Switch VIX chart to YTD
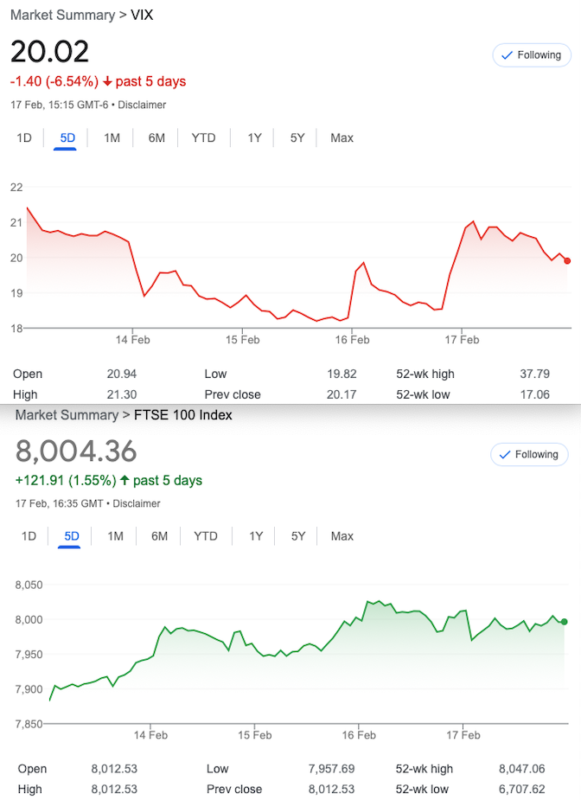The height and width of the screenshot is (800, 581). 204,138
